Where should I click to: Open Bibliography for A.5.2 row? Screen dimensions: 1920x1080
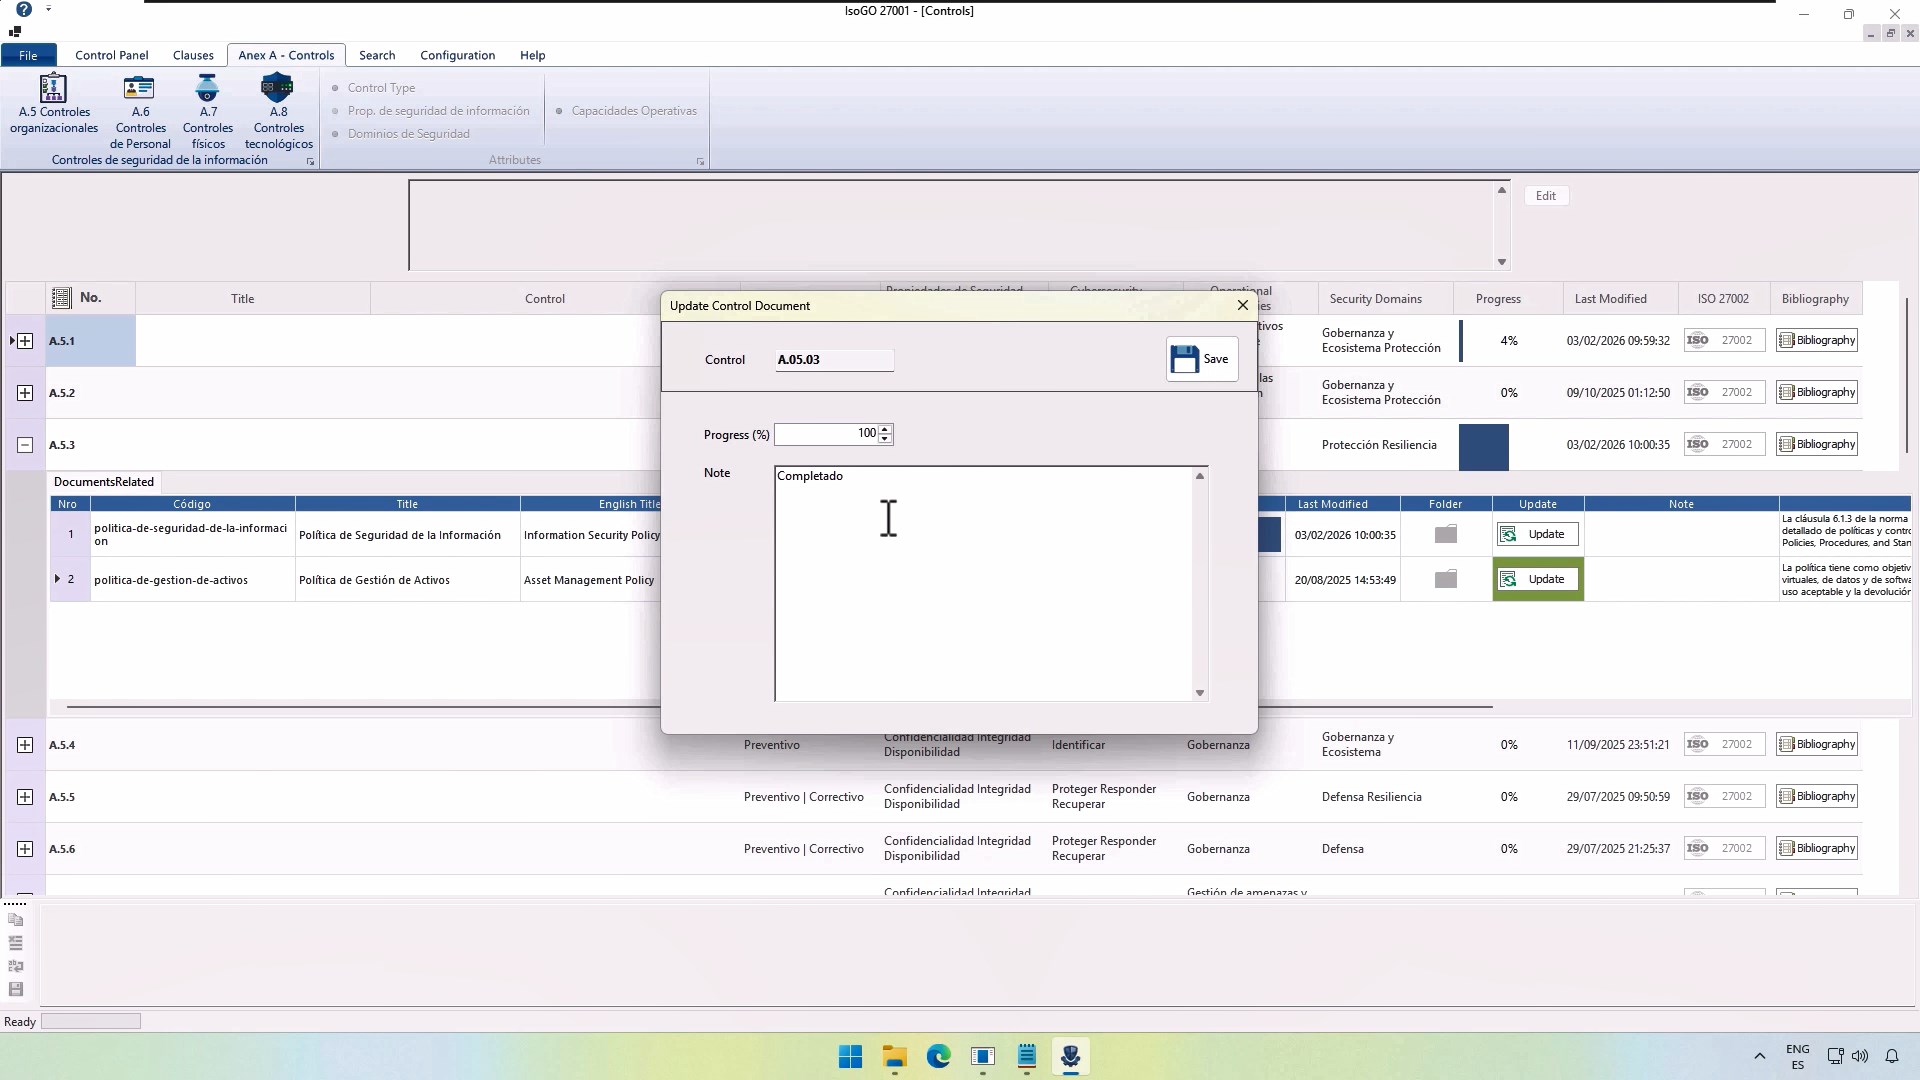(1817, 392)
